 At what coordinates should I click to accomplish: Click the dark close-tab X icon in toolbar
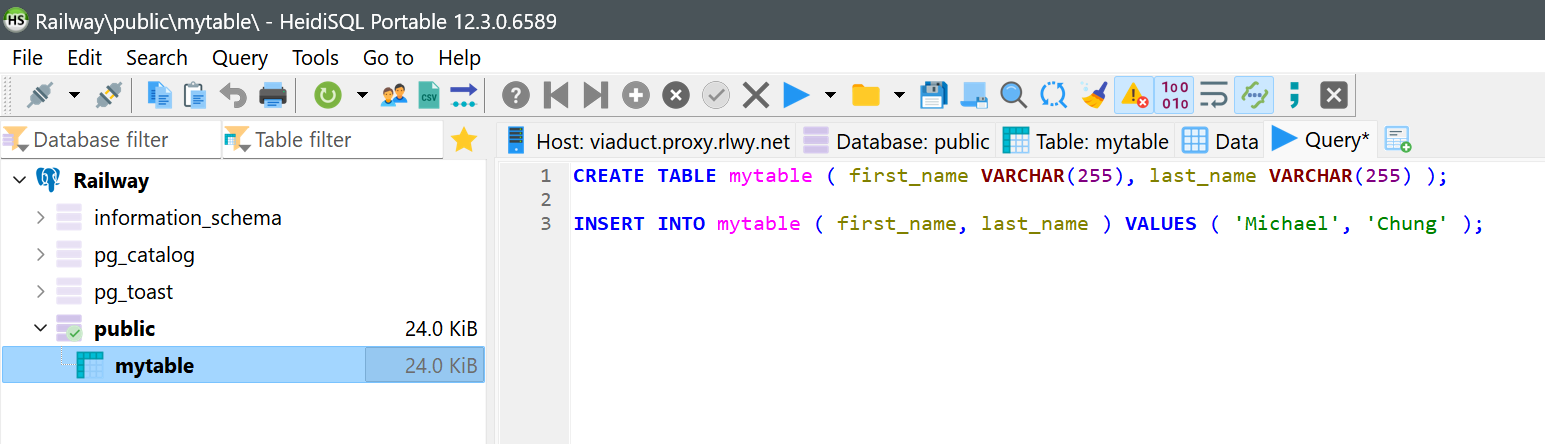(1333, 95)
